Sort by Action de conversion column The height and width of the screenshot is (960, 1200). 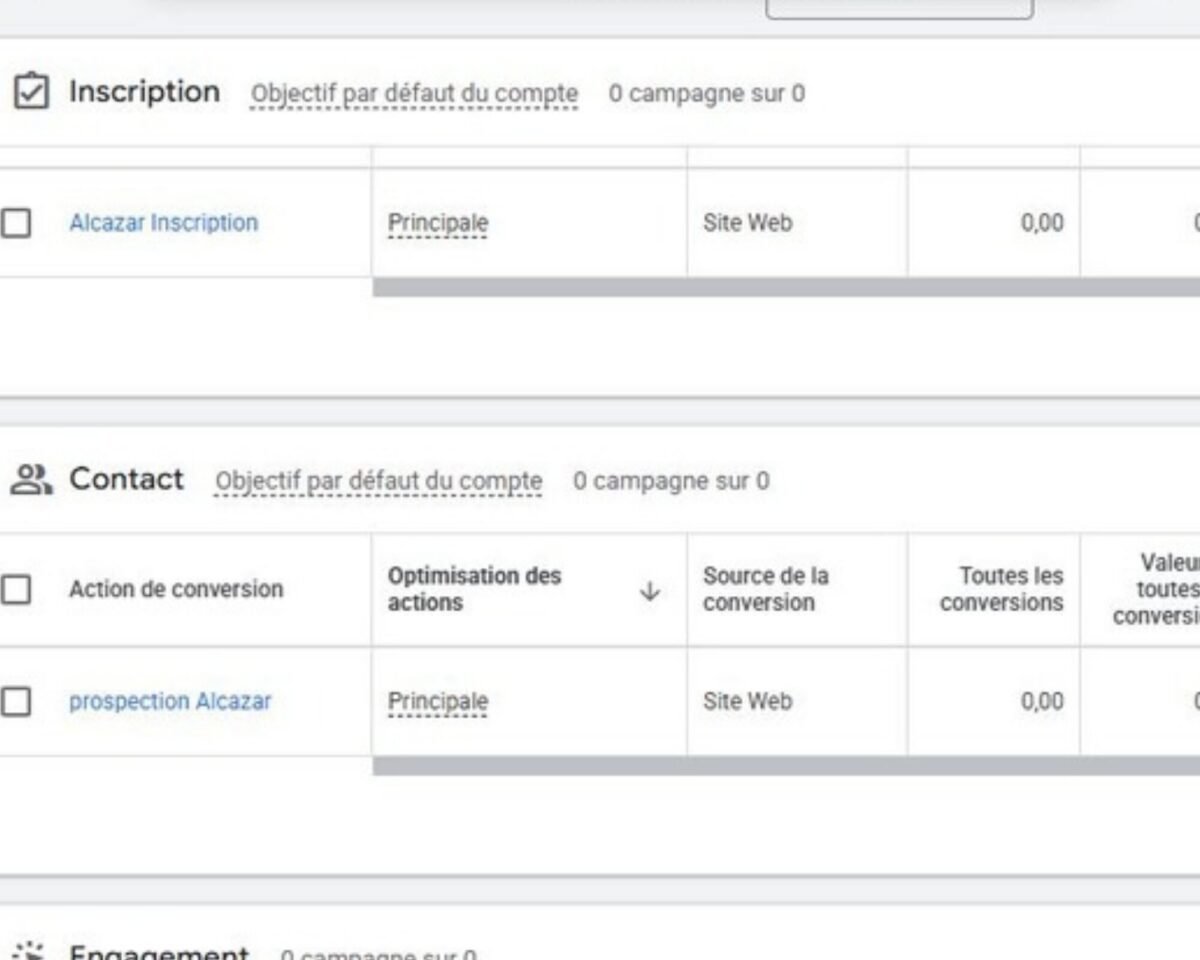176,590
